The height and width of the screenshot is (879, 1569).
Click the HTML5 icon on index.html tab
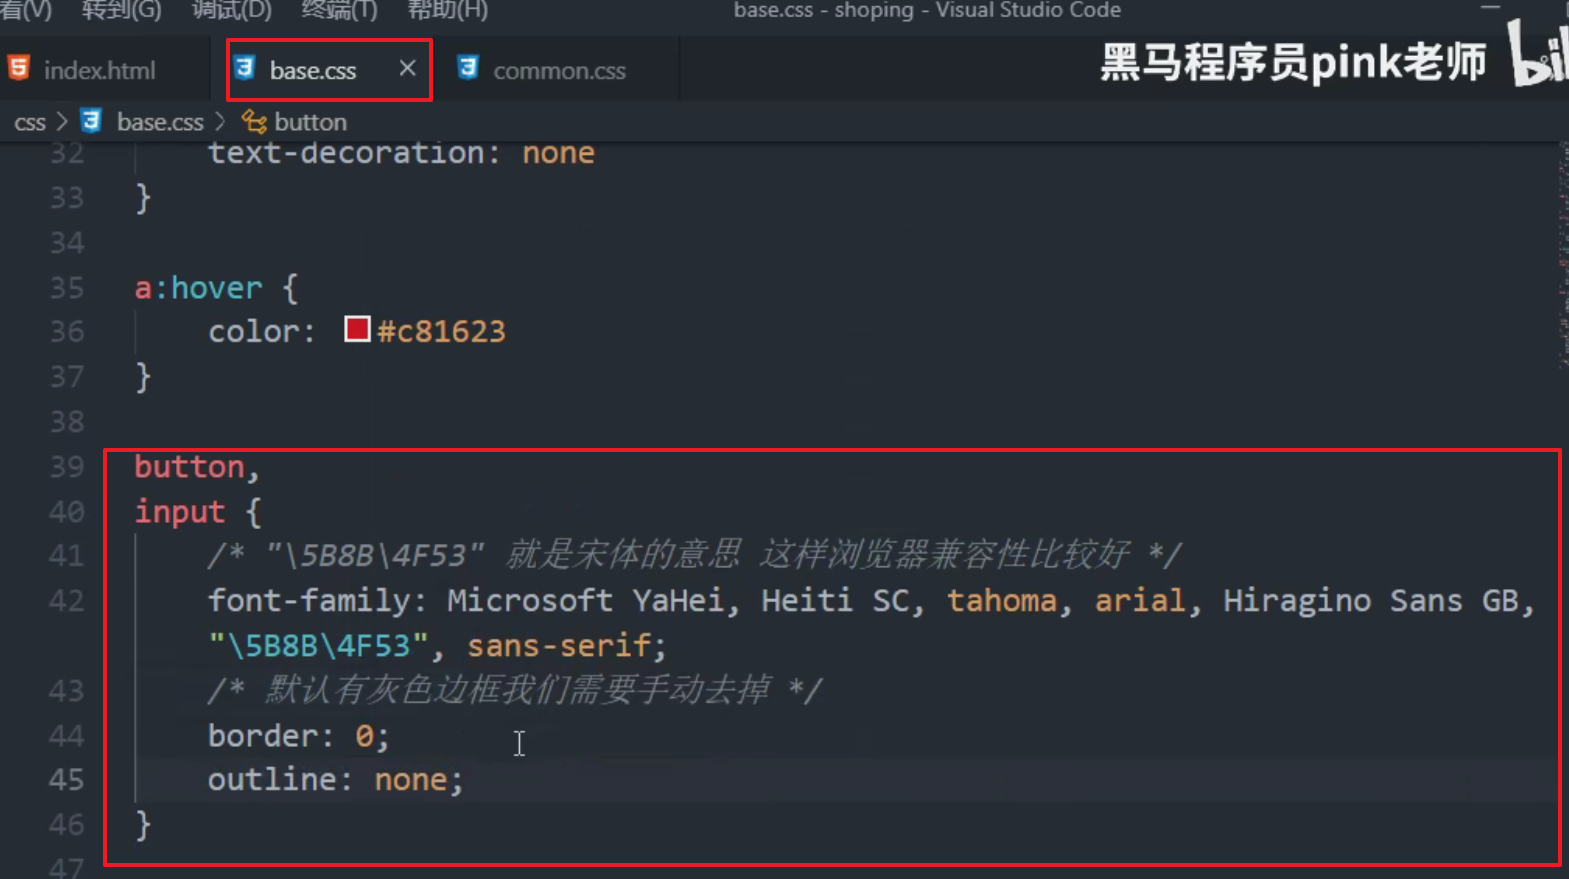pos(19,68)
